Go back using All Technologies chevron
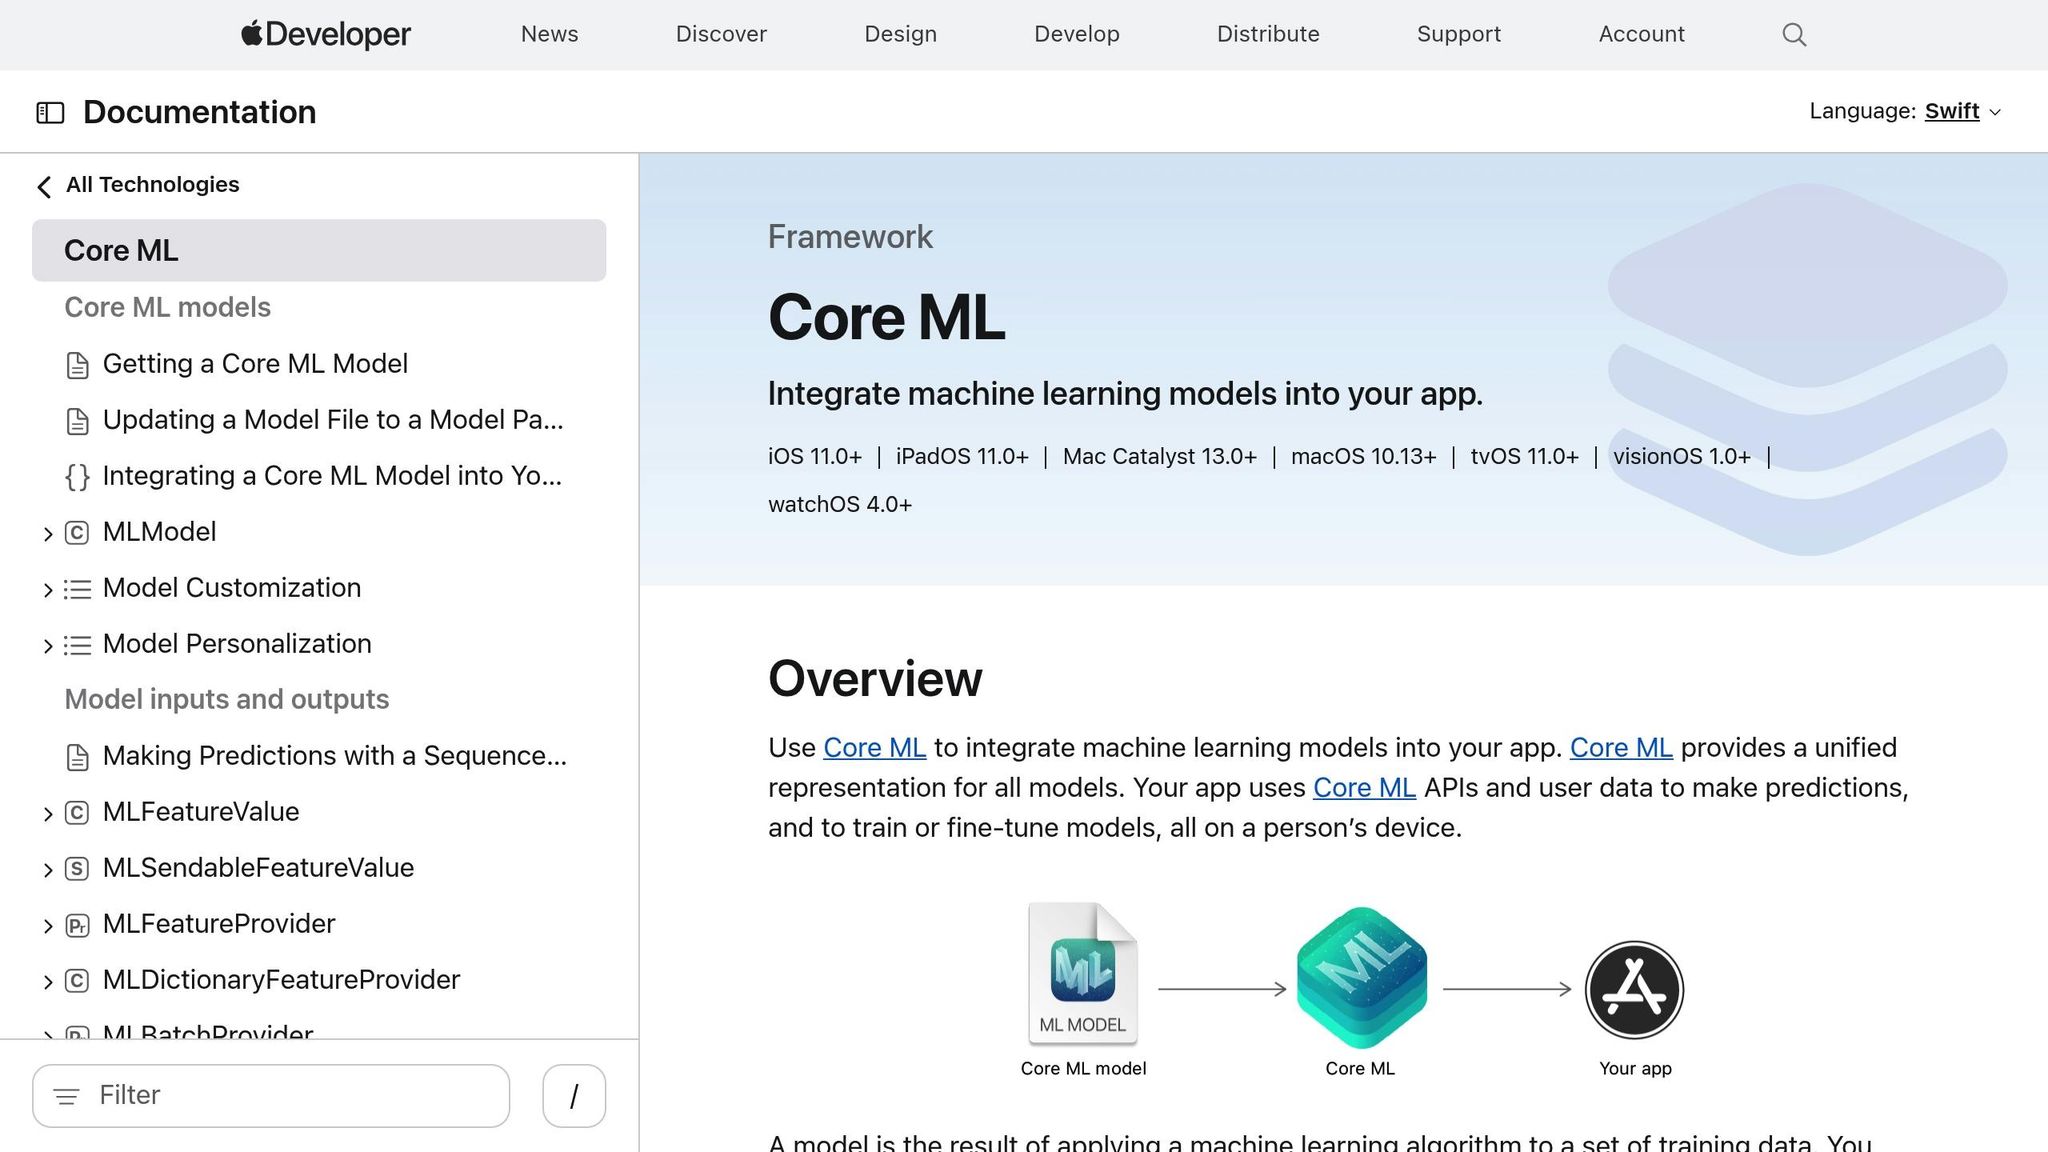 [x=44, y=186]
